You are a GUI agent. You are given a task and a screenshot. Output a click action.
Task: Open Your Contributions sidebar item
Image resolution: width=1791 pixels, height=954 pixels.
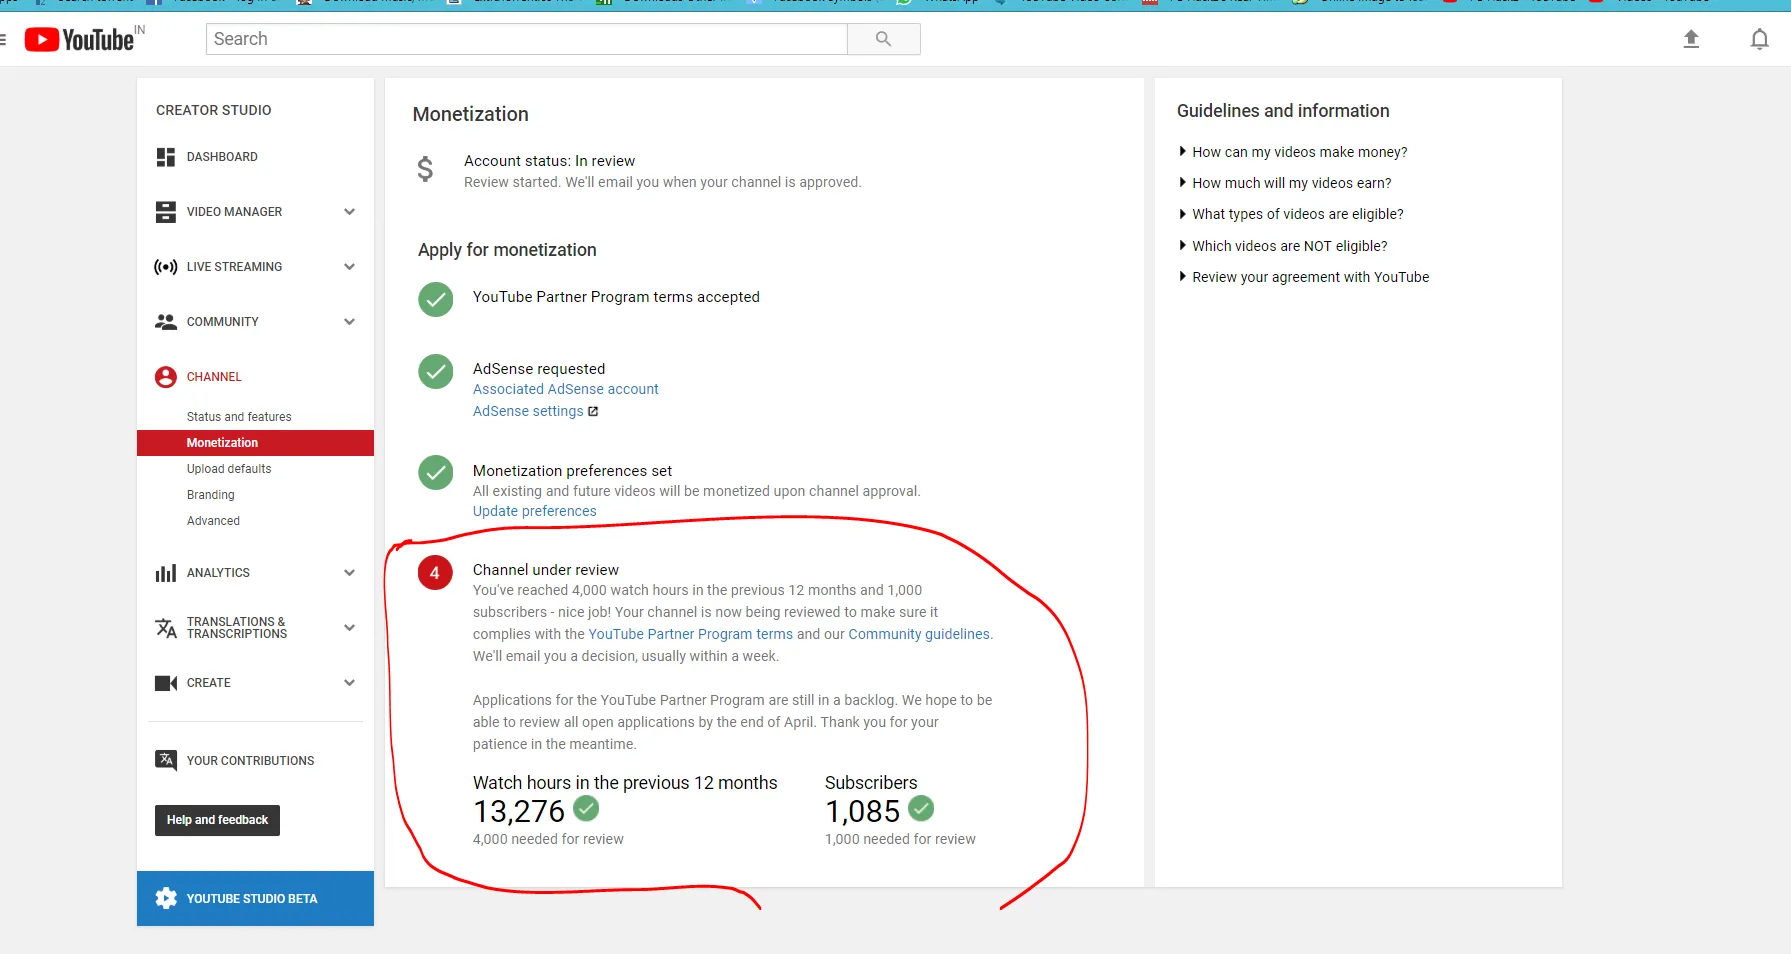pos(250,761)
